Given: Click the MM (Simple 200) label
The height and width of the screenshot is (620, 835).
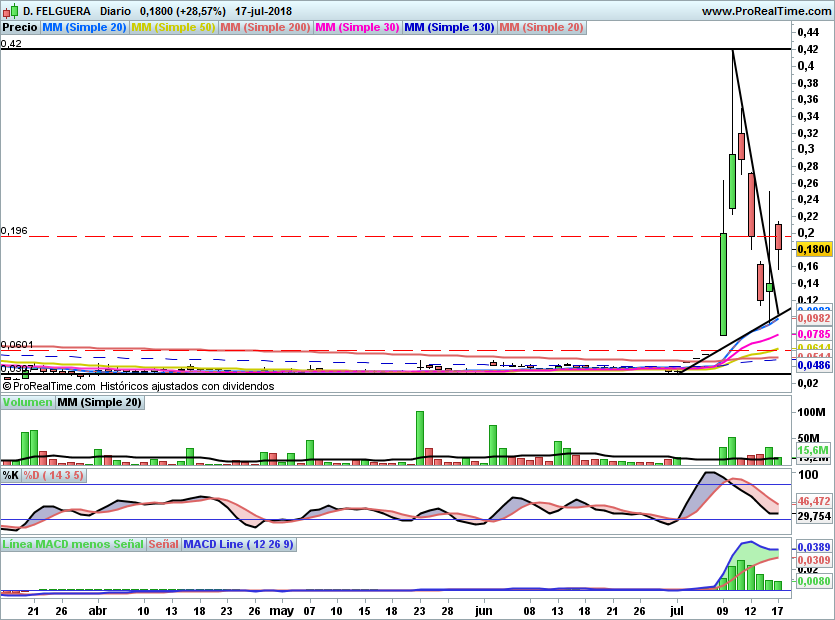Looking at the screenshot, I should [x=265, y=27].
